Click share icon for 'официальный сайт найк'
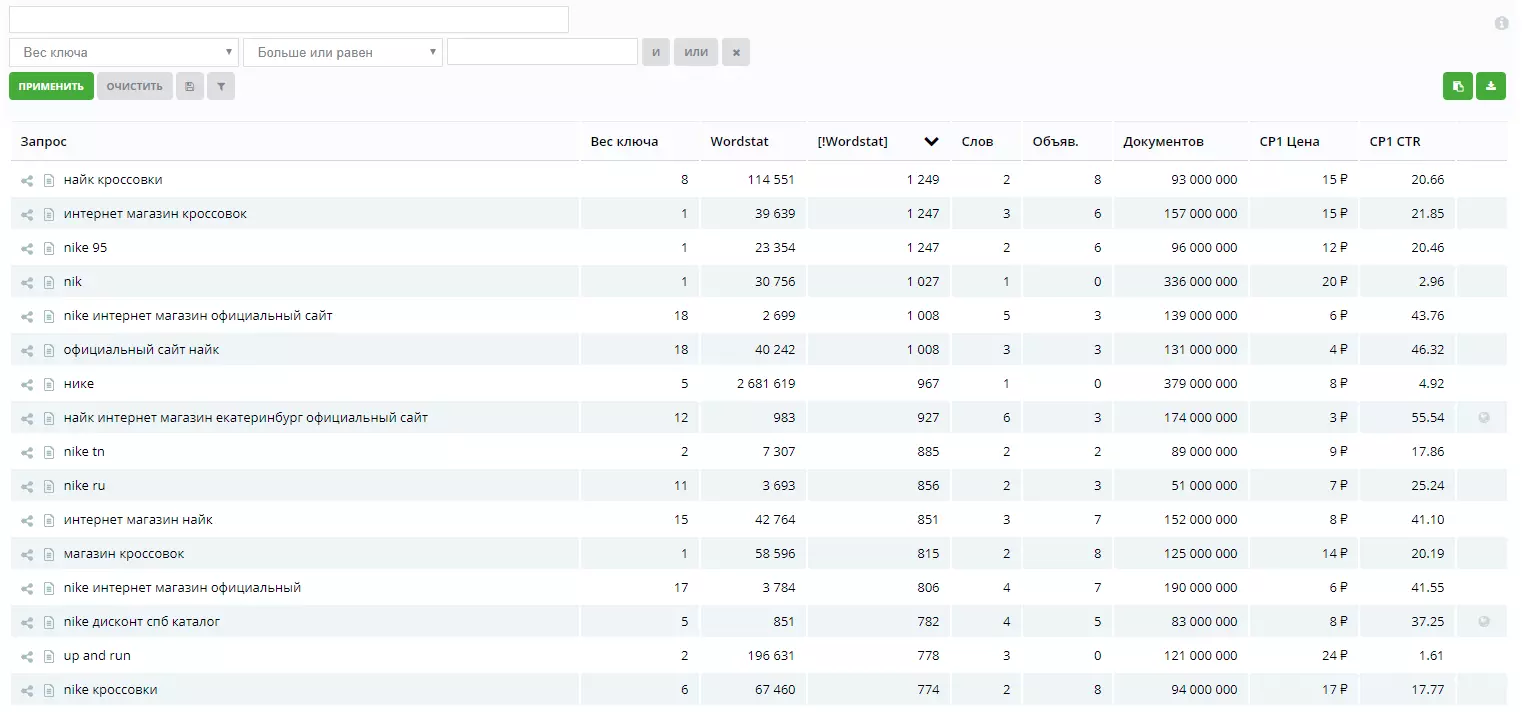This screenshot has width=1524, height=712. tap(27, 350)
